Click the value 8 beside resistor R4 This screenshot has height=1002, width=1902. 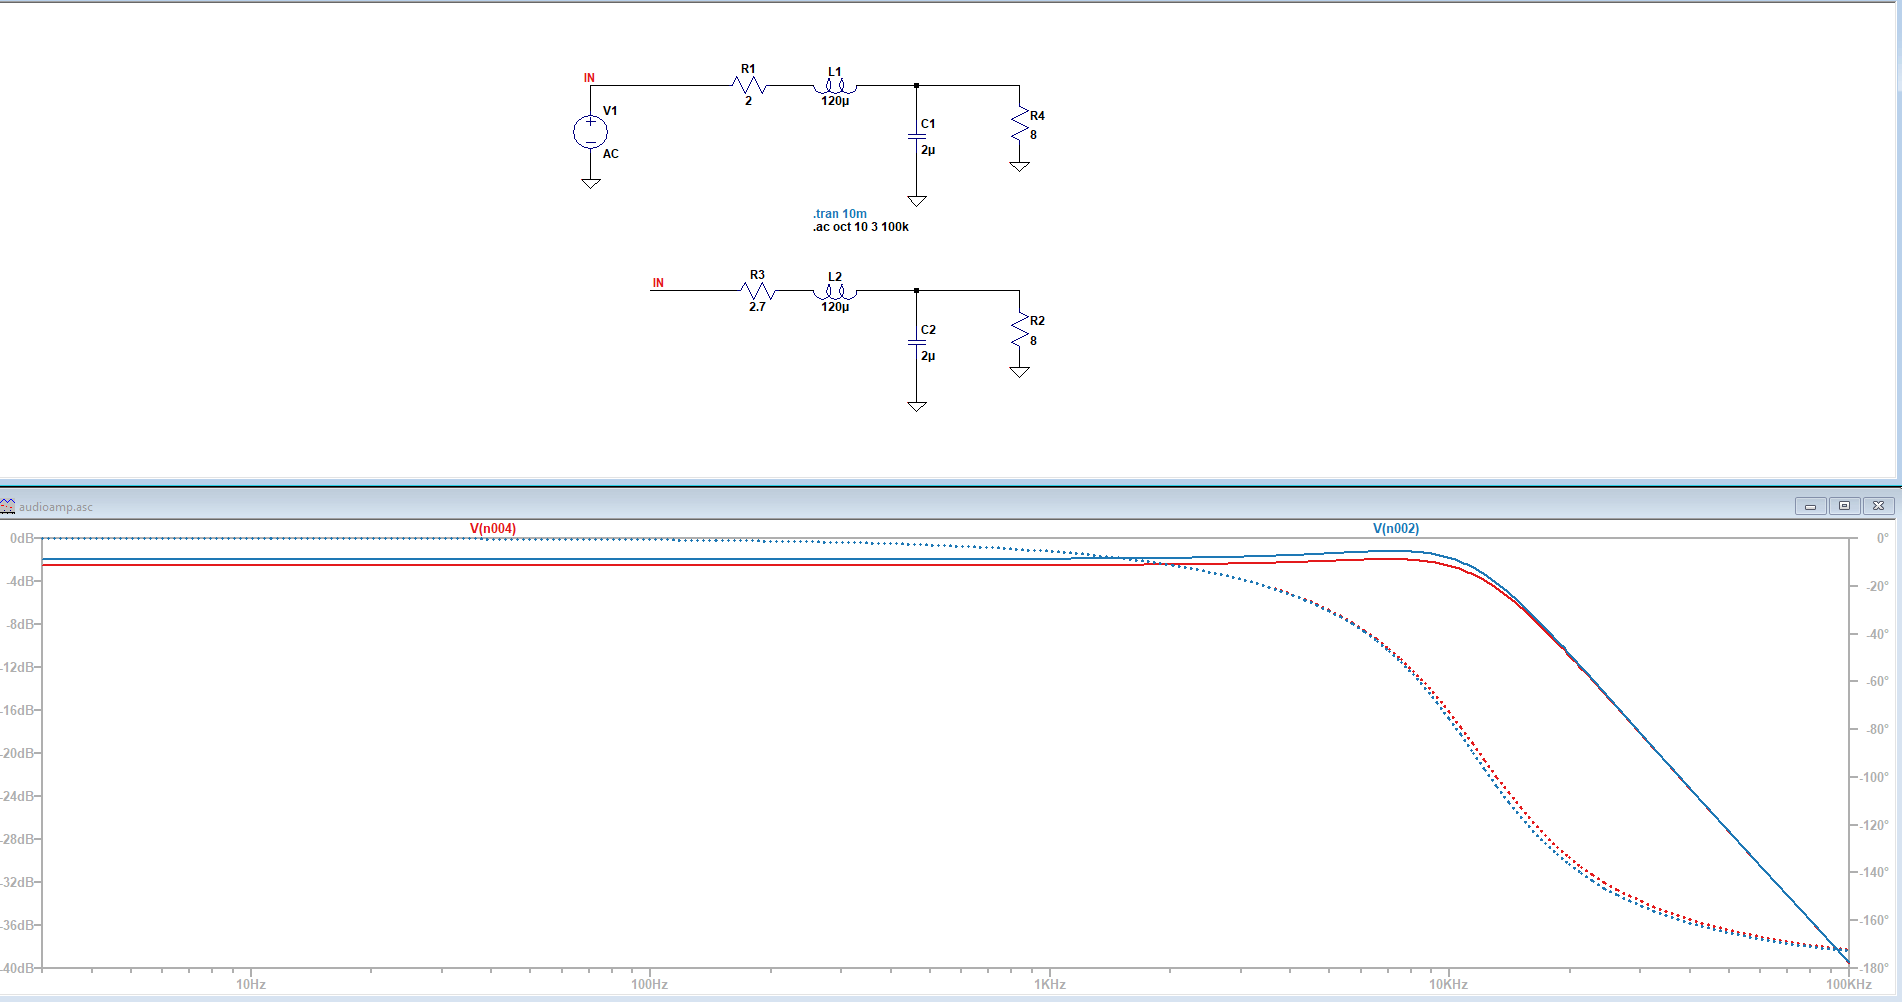[x=1033, y=135]
